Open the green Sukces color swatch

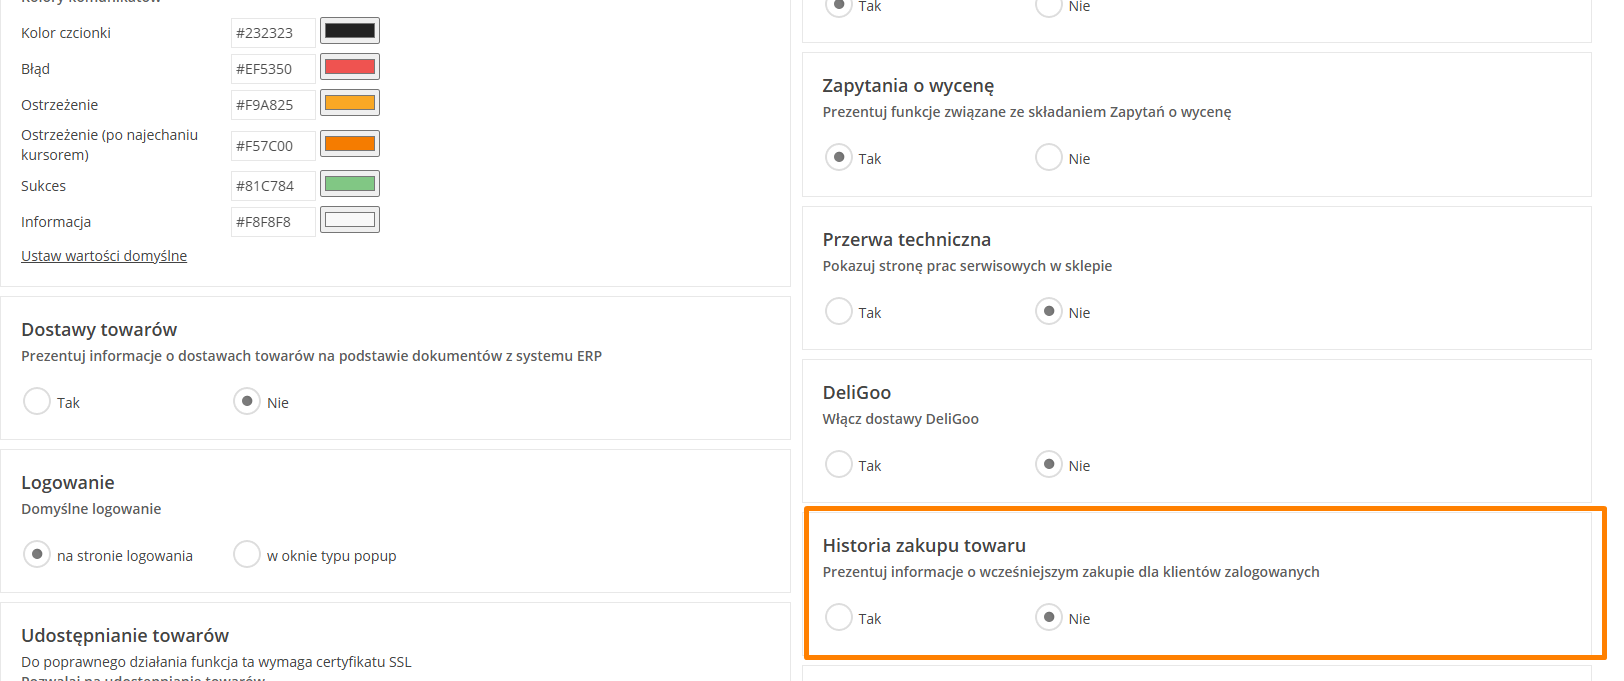(350, 184)
